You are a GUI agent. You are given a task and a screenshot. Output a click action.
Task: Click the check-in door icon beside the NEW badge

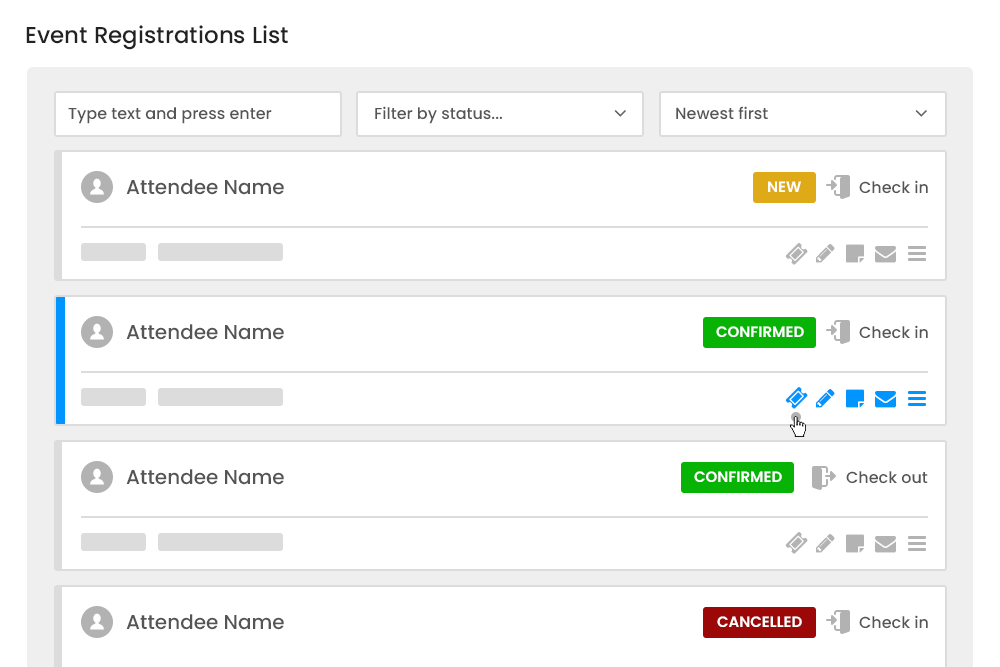tap(839, 187)
